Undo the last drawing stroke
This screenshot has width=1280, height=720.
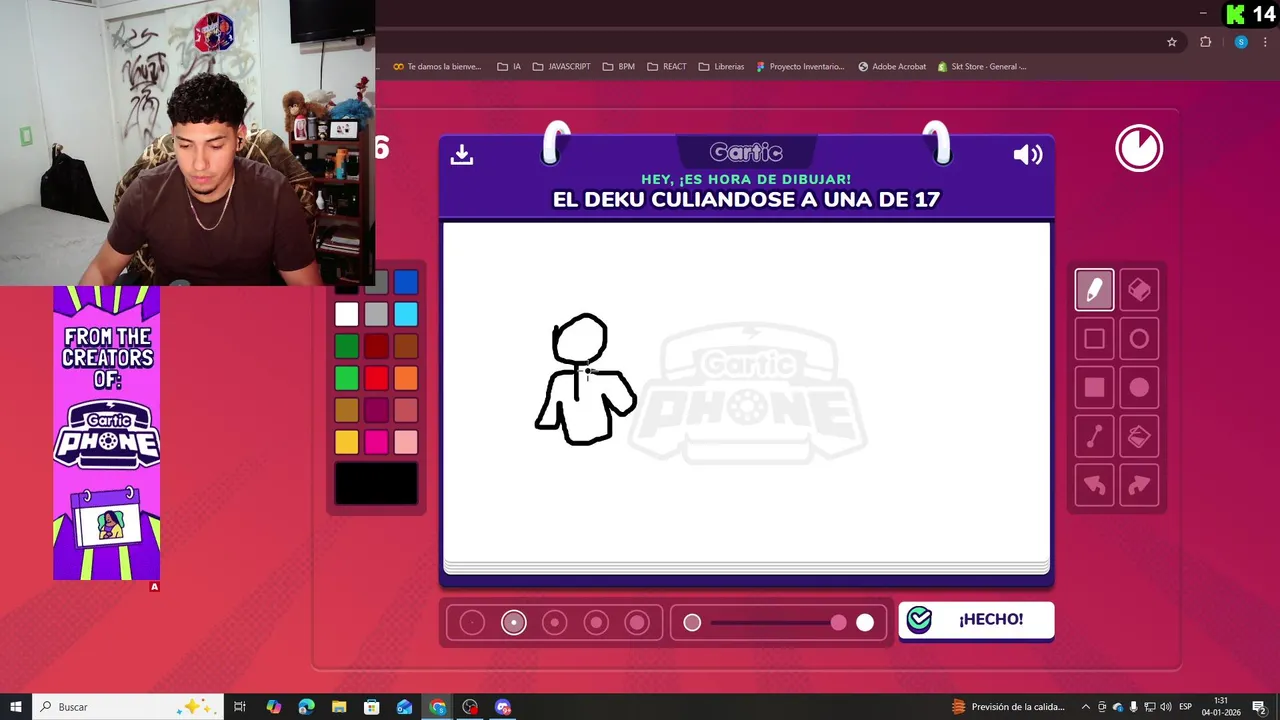click(1094, 486)
